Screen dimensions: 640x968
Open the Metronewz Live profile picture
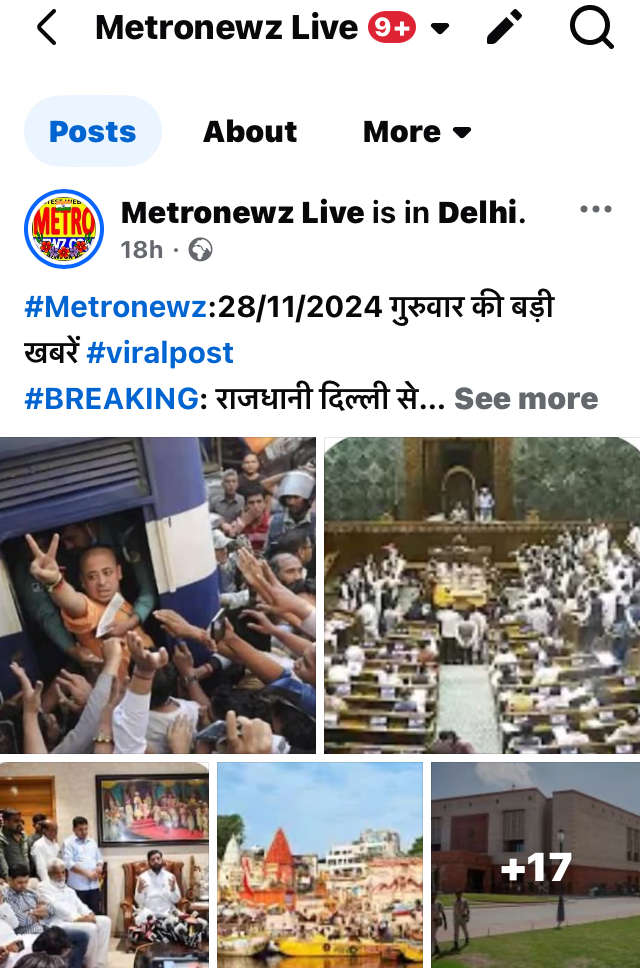click(x=64, y=229)
